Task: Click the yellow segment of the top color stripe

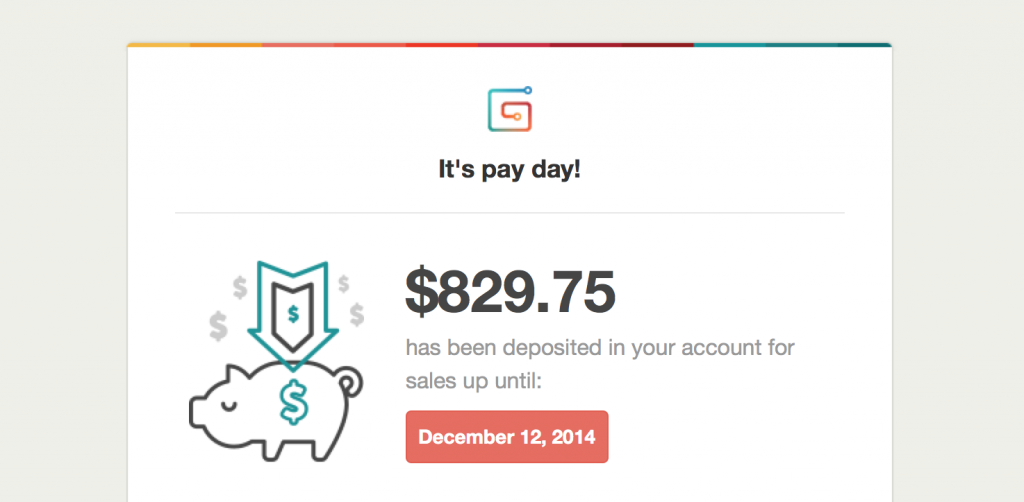Action: pyautogui.click(x=159, y=45)
